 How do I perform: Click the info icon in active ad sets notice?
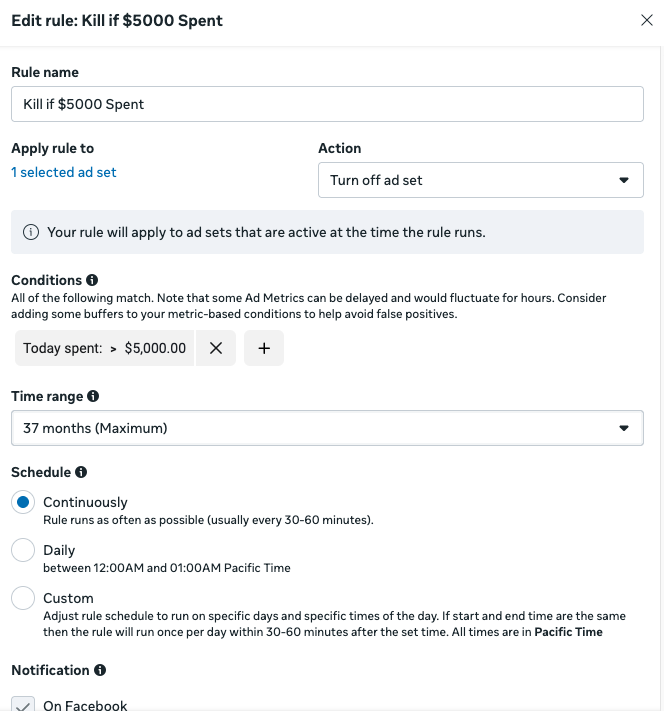pos(31,232)
